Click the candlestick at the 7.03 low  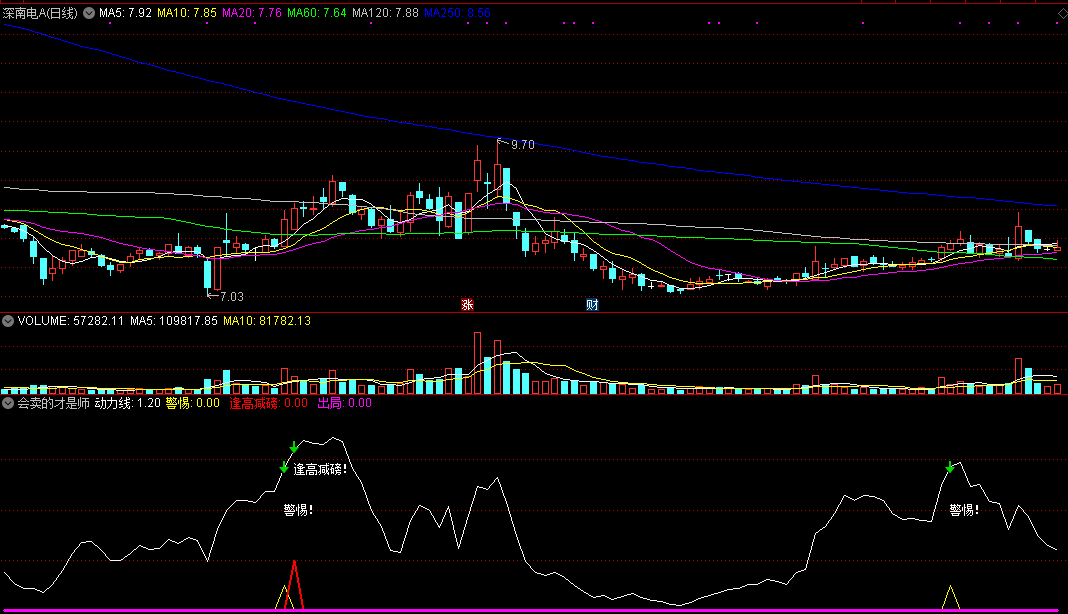pyautogui.click(x=208, y=276)
